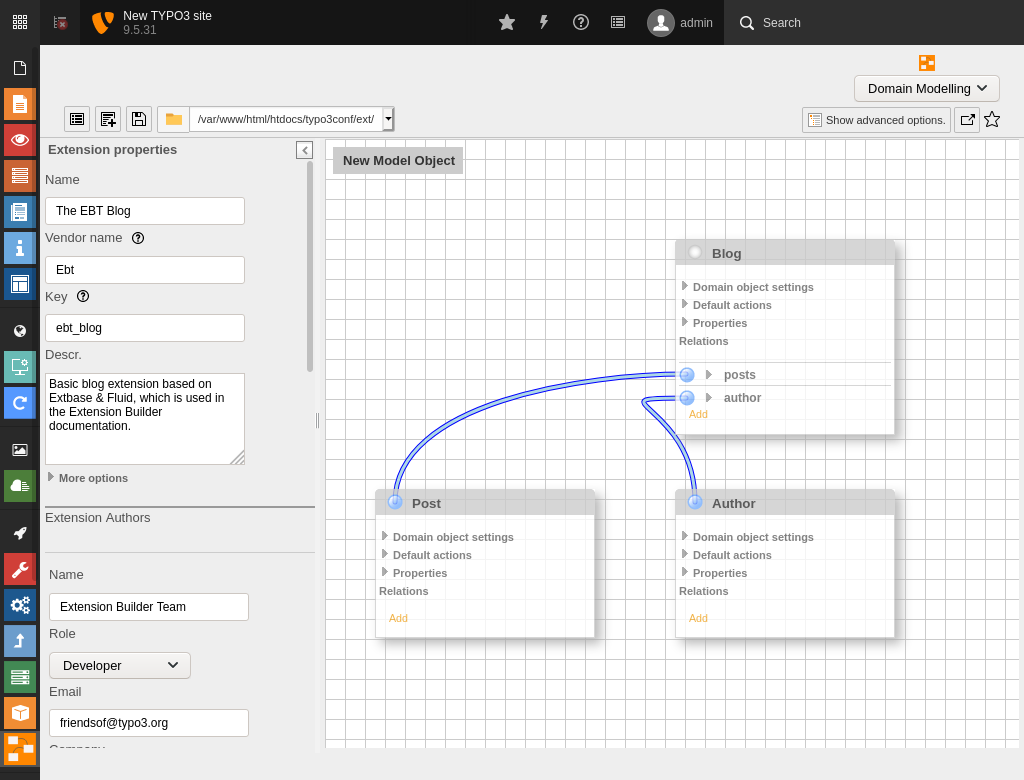Open the bookmarks star in the top bar
The height and width of the screenshot is (780, 1024).
tap(507, 22)
